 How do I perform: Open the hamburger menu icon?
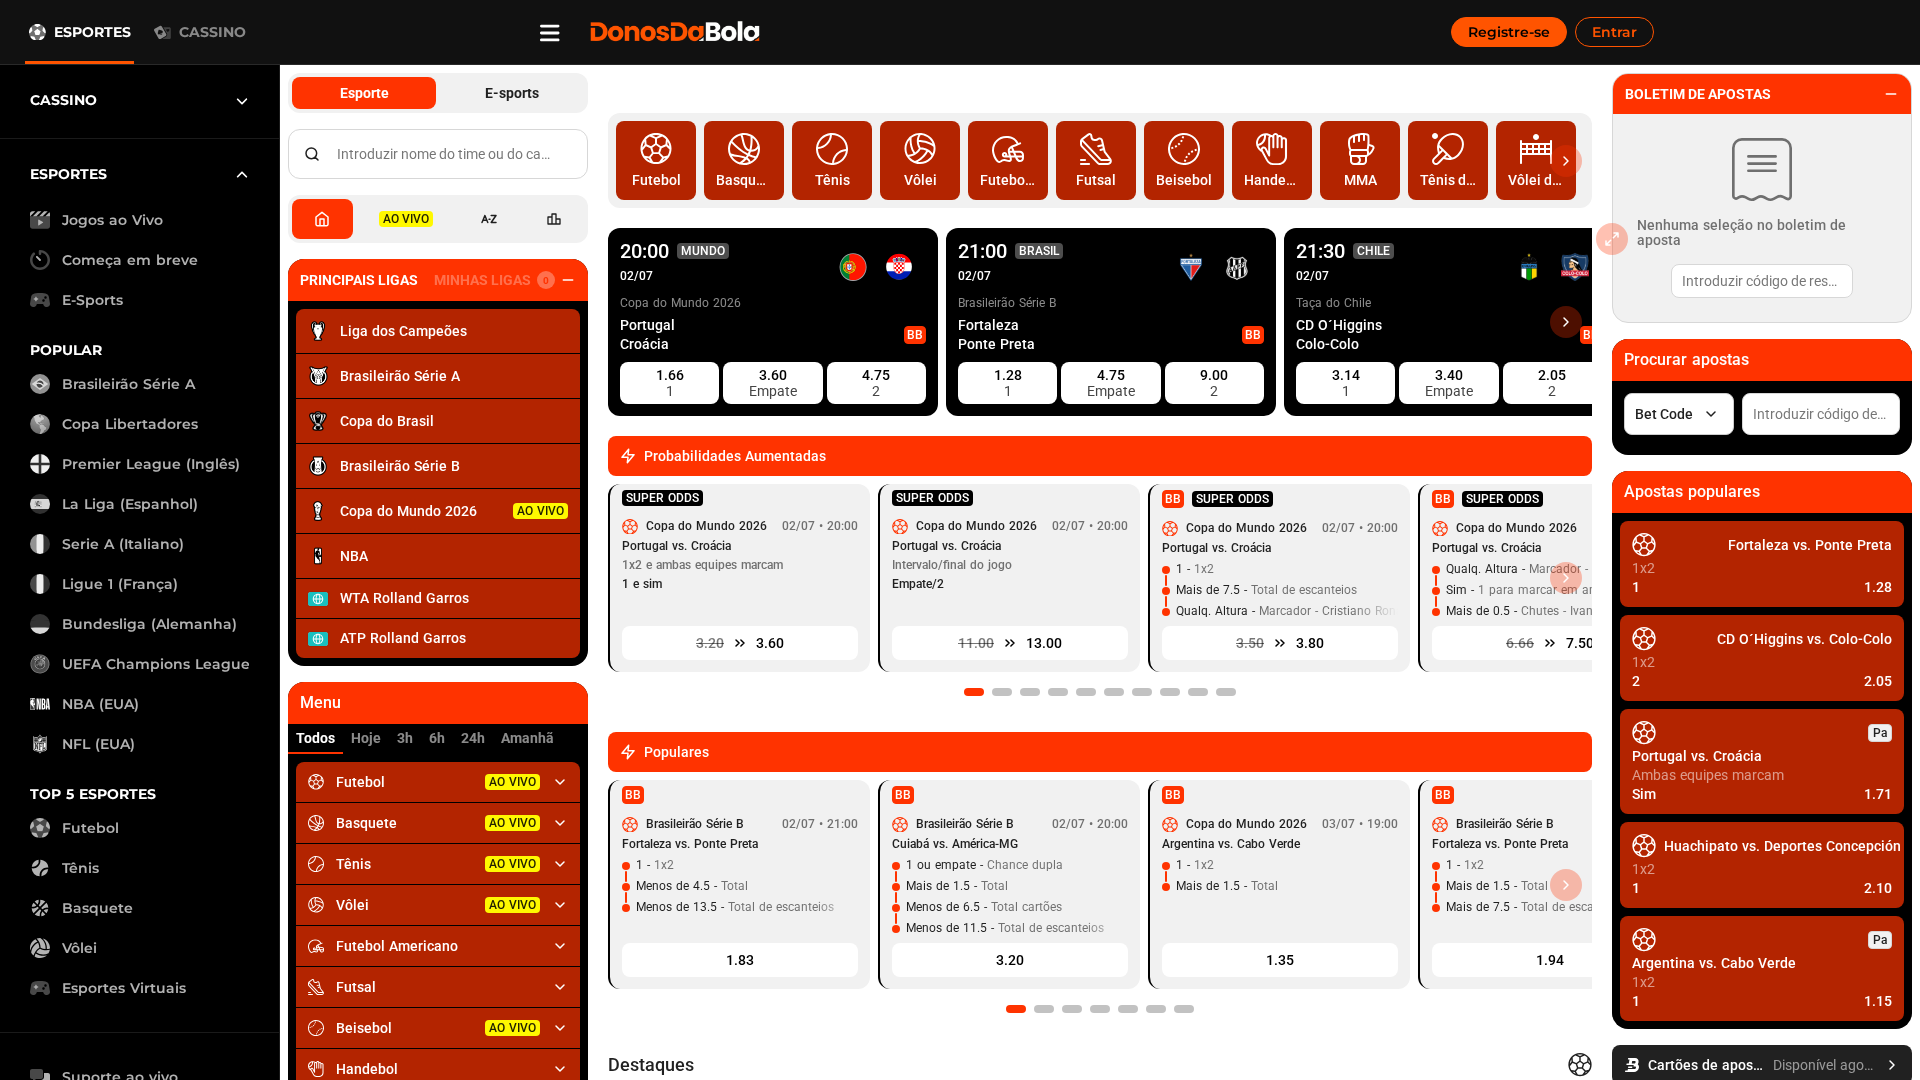click(x=549, y=32)
